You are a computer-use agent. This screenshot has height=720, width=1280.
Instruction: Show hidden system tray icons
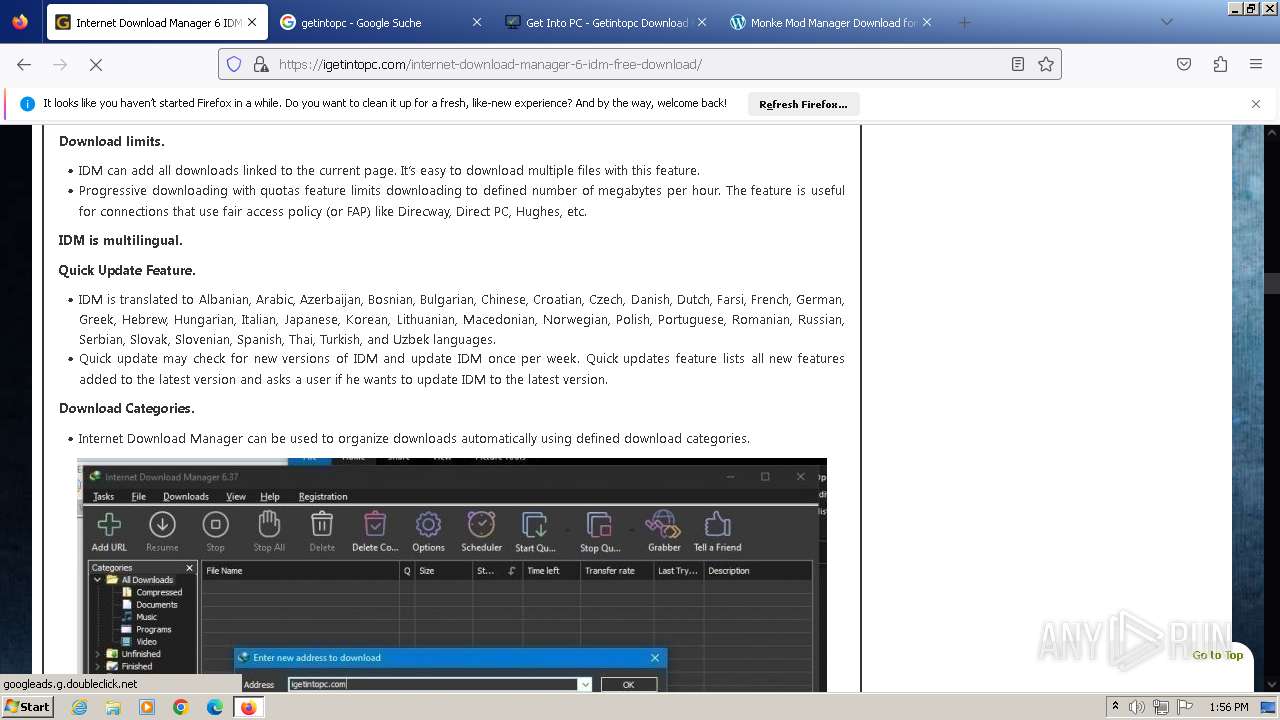[x=1115, y=707]
